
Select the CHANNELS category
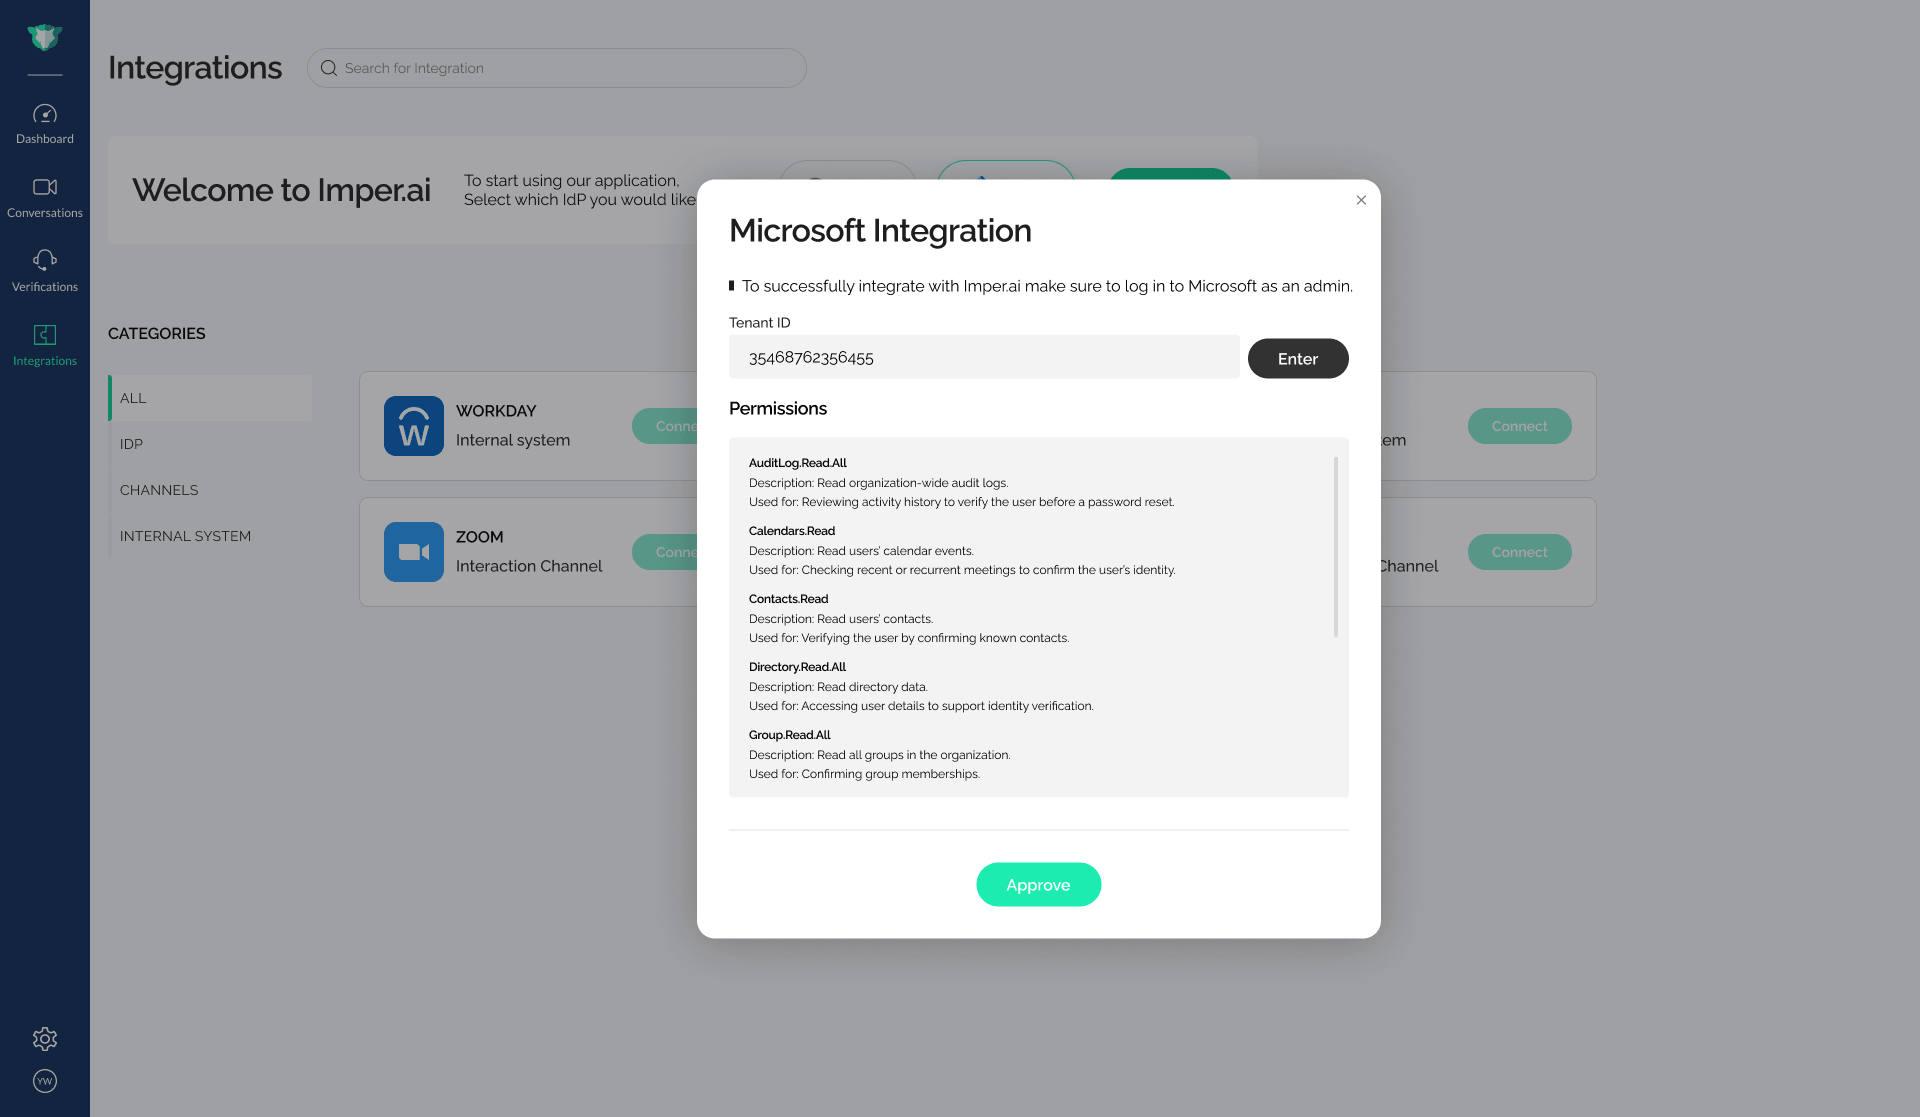click(158, 490)
